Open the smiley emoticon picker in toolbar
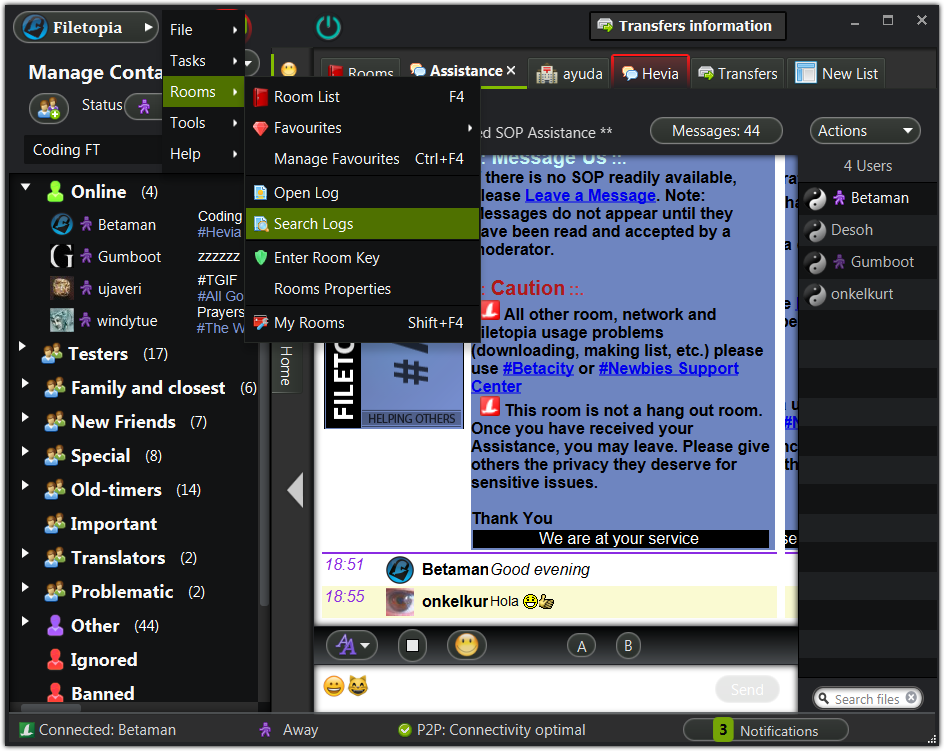 tap(467, 646)
